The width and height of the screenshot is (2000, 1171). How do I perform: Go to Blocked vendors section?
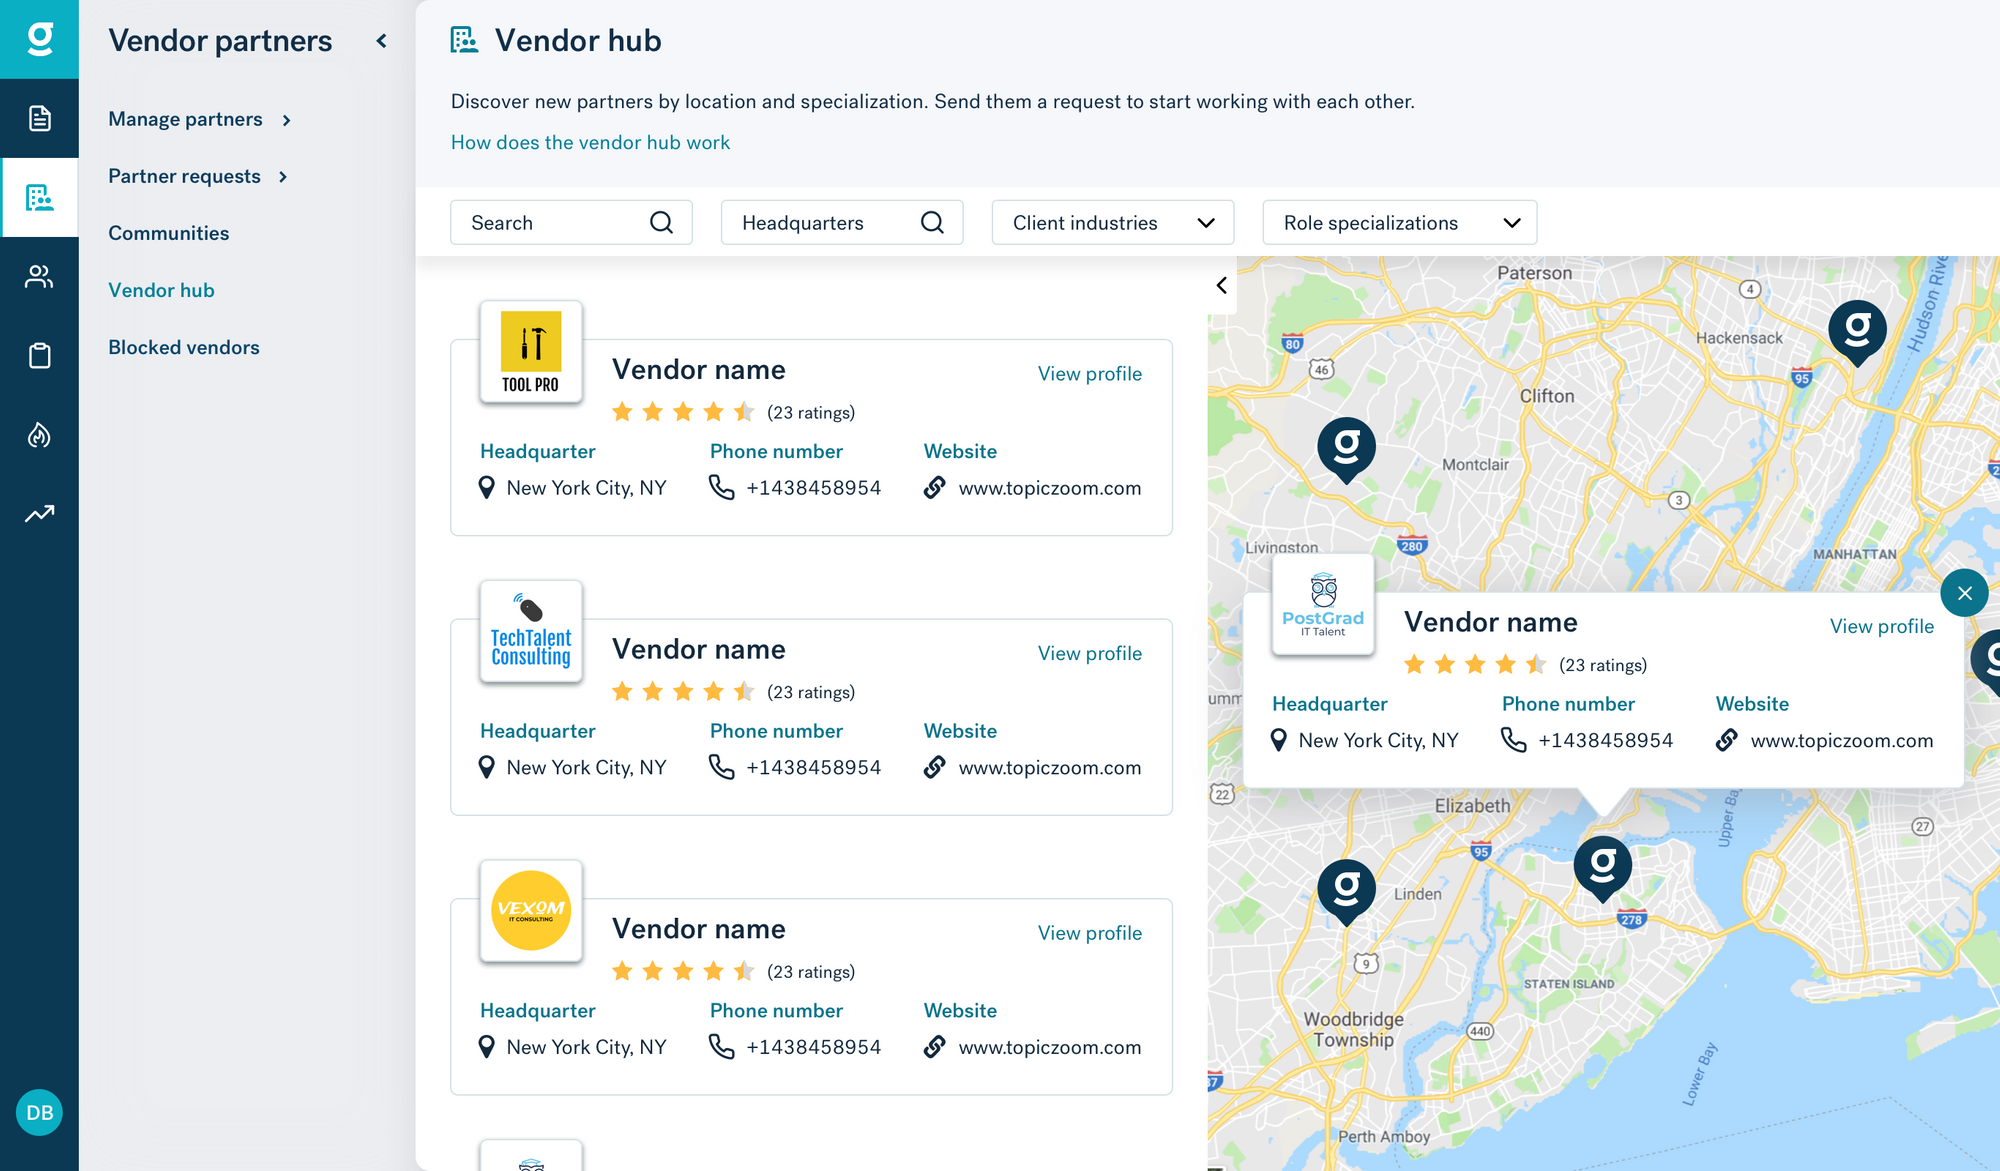(184, 347)
